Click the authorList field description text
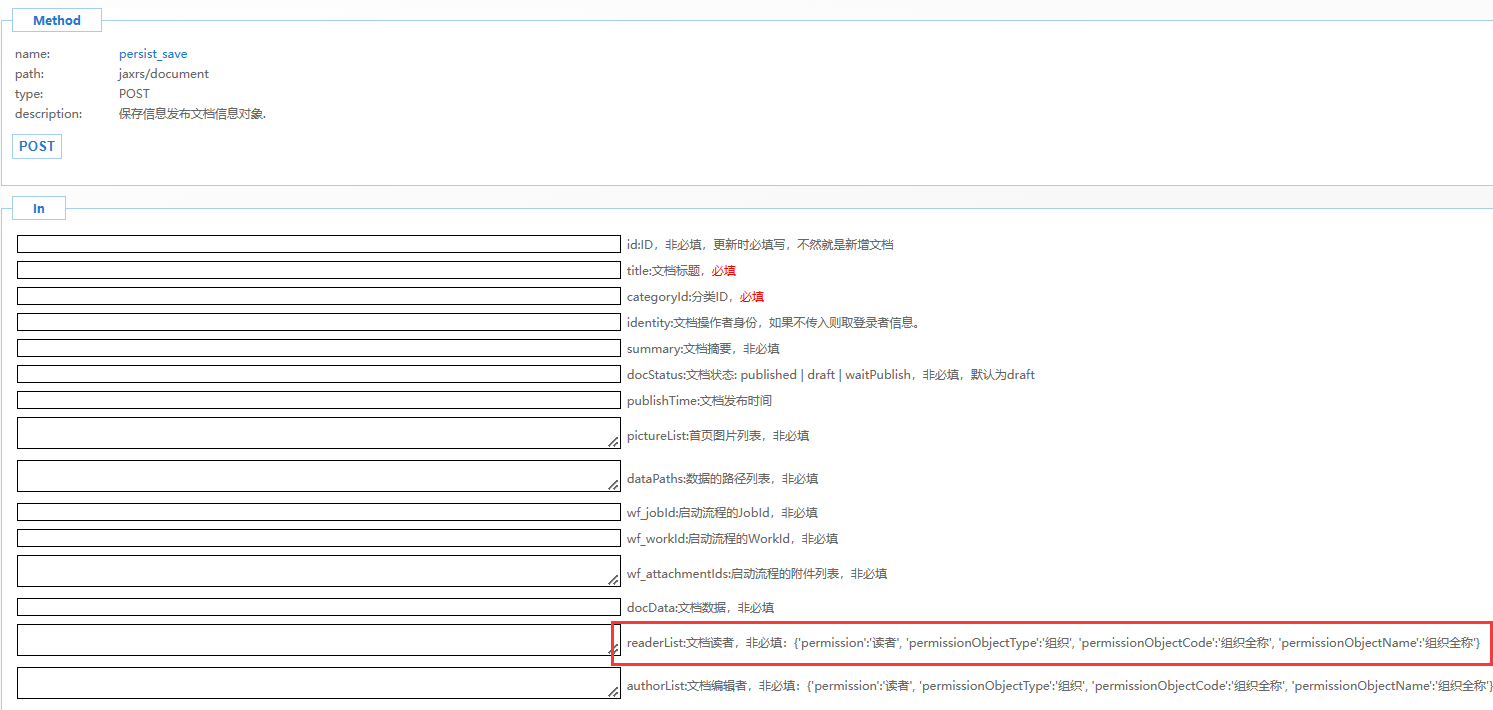The image size is (1493, 710). click(x=1060, y=686)
